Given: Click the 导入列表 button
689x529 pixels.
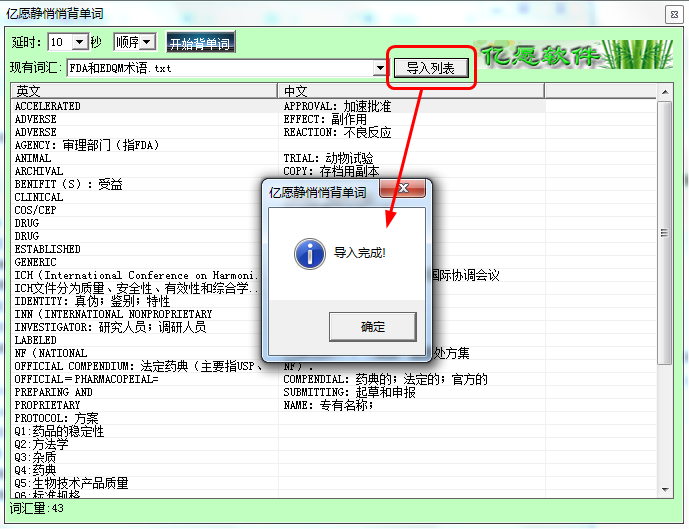Looking at the screenshot, I should tap(431, 68).
